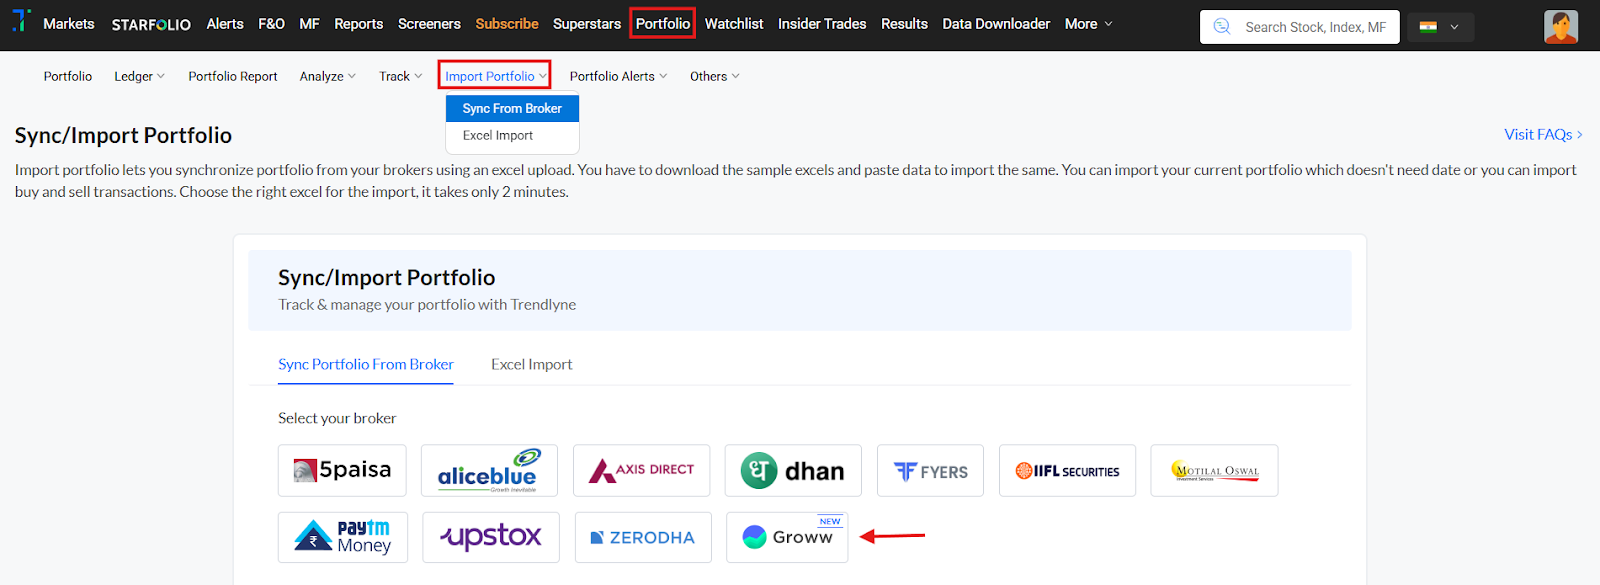Expand the More menu in top navigation

(1088, 24)
